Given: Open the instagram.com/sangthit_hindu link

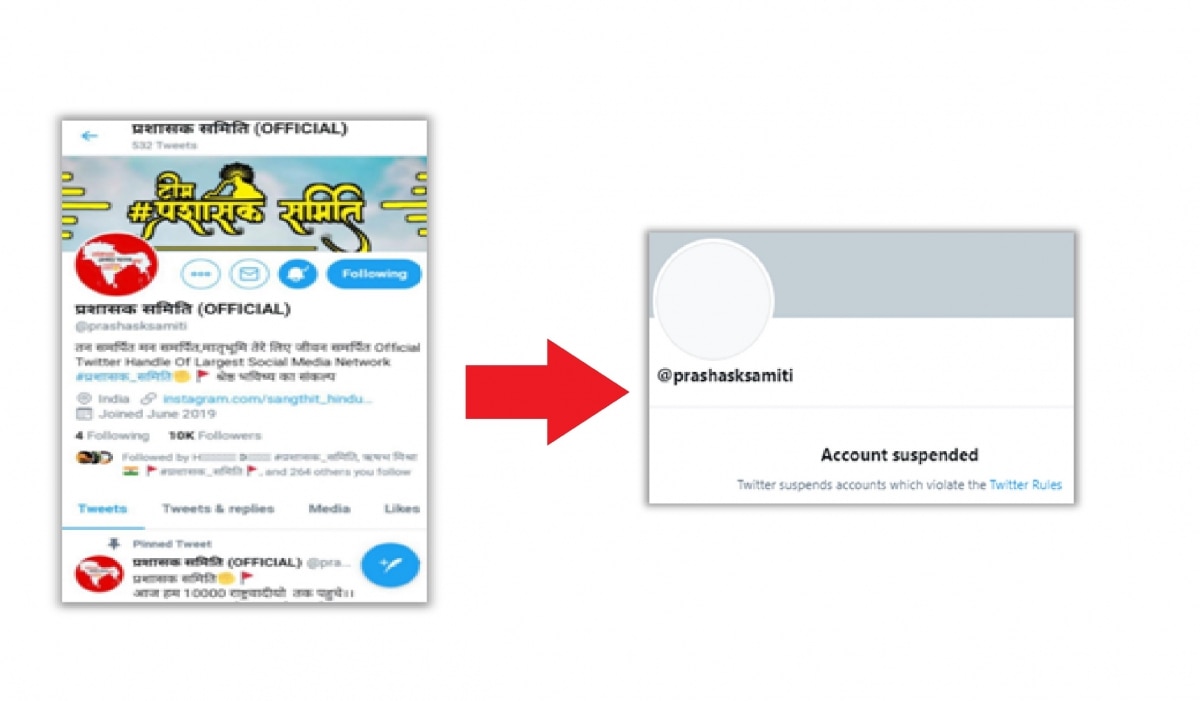Looking at the screenshot, I should [x=267, y=398].
